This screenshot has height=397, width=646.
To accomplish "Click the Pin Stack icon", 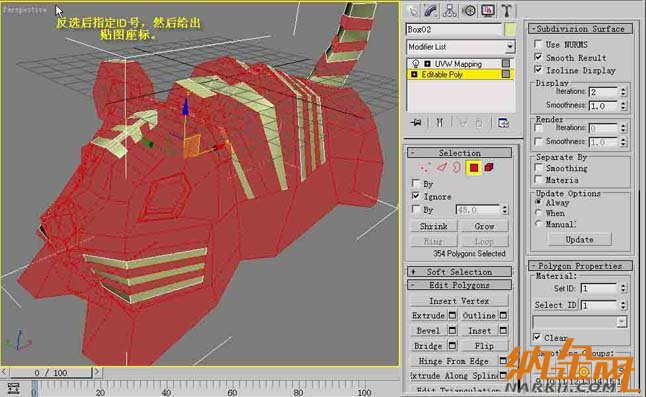I will pos(417,123).
